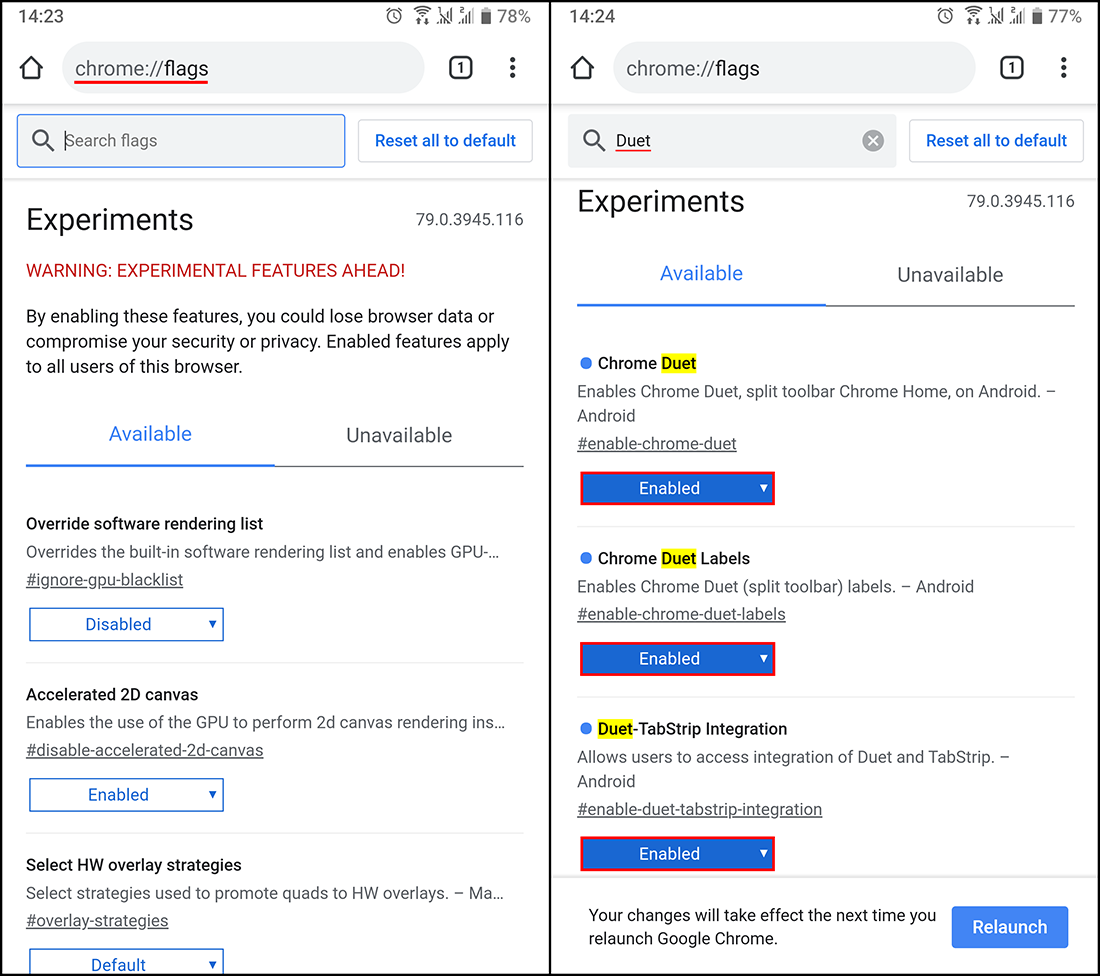Follow the #overlay-strategies link

[x=97, y=921]
